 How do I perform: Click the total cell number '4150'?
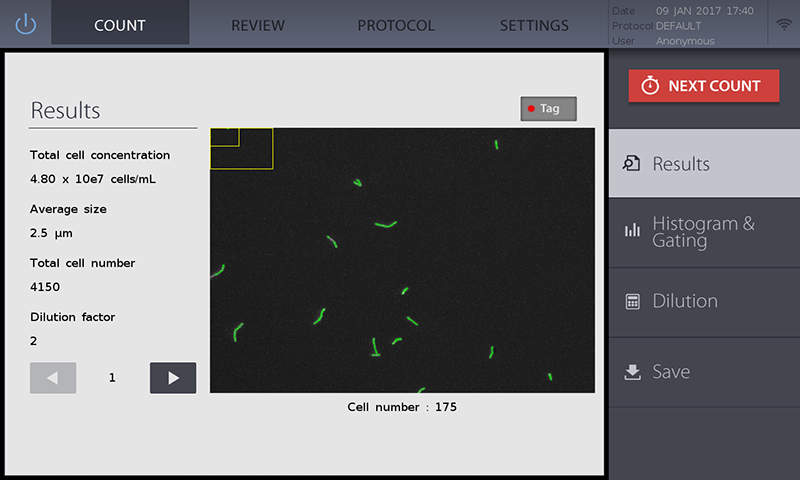coord(45,287)
